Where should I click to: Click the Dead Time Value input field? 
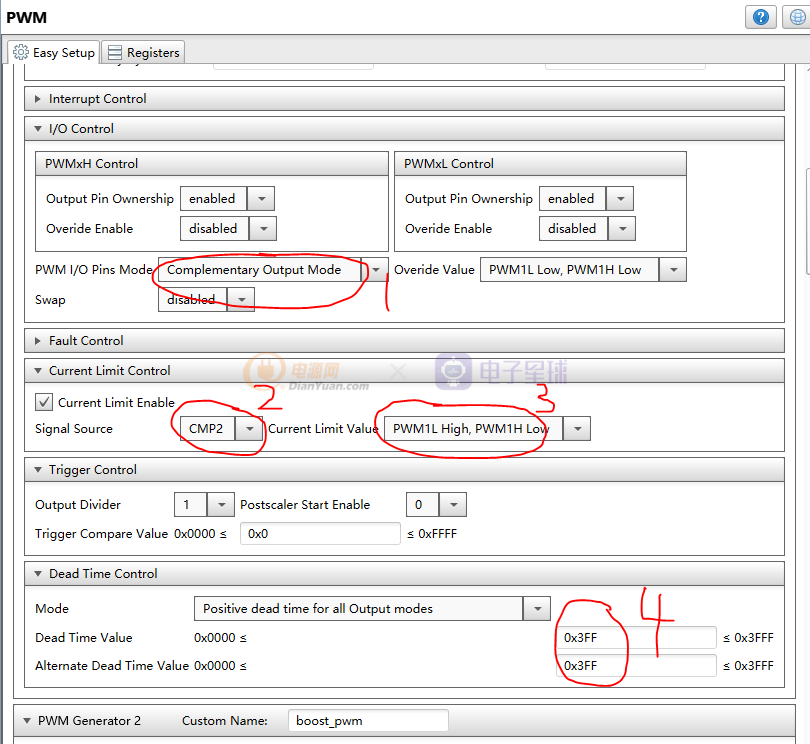(636, 638)
